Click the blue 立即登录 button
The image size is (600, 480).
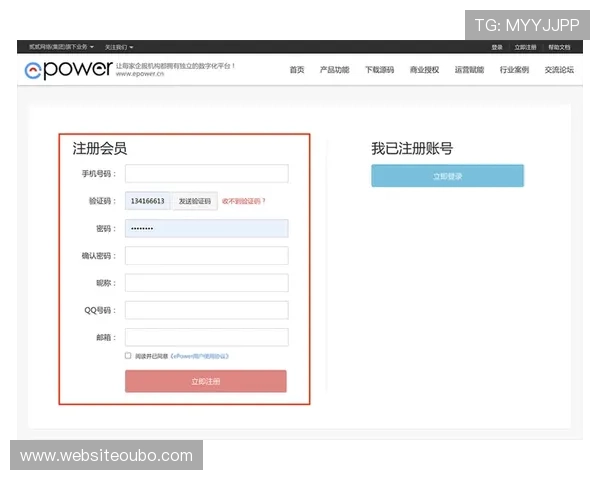click(x=447, y=176)
